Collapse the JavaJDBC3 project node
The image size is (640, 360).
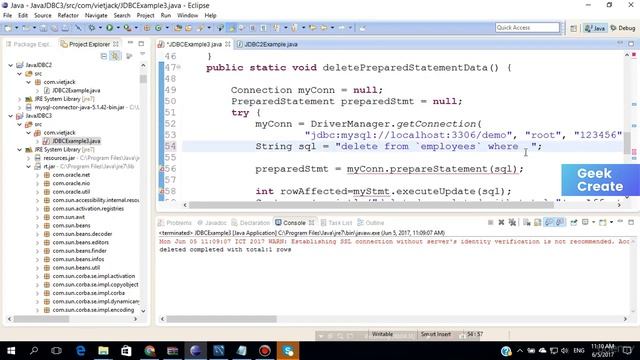click(11, 116)
